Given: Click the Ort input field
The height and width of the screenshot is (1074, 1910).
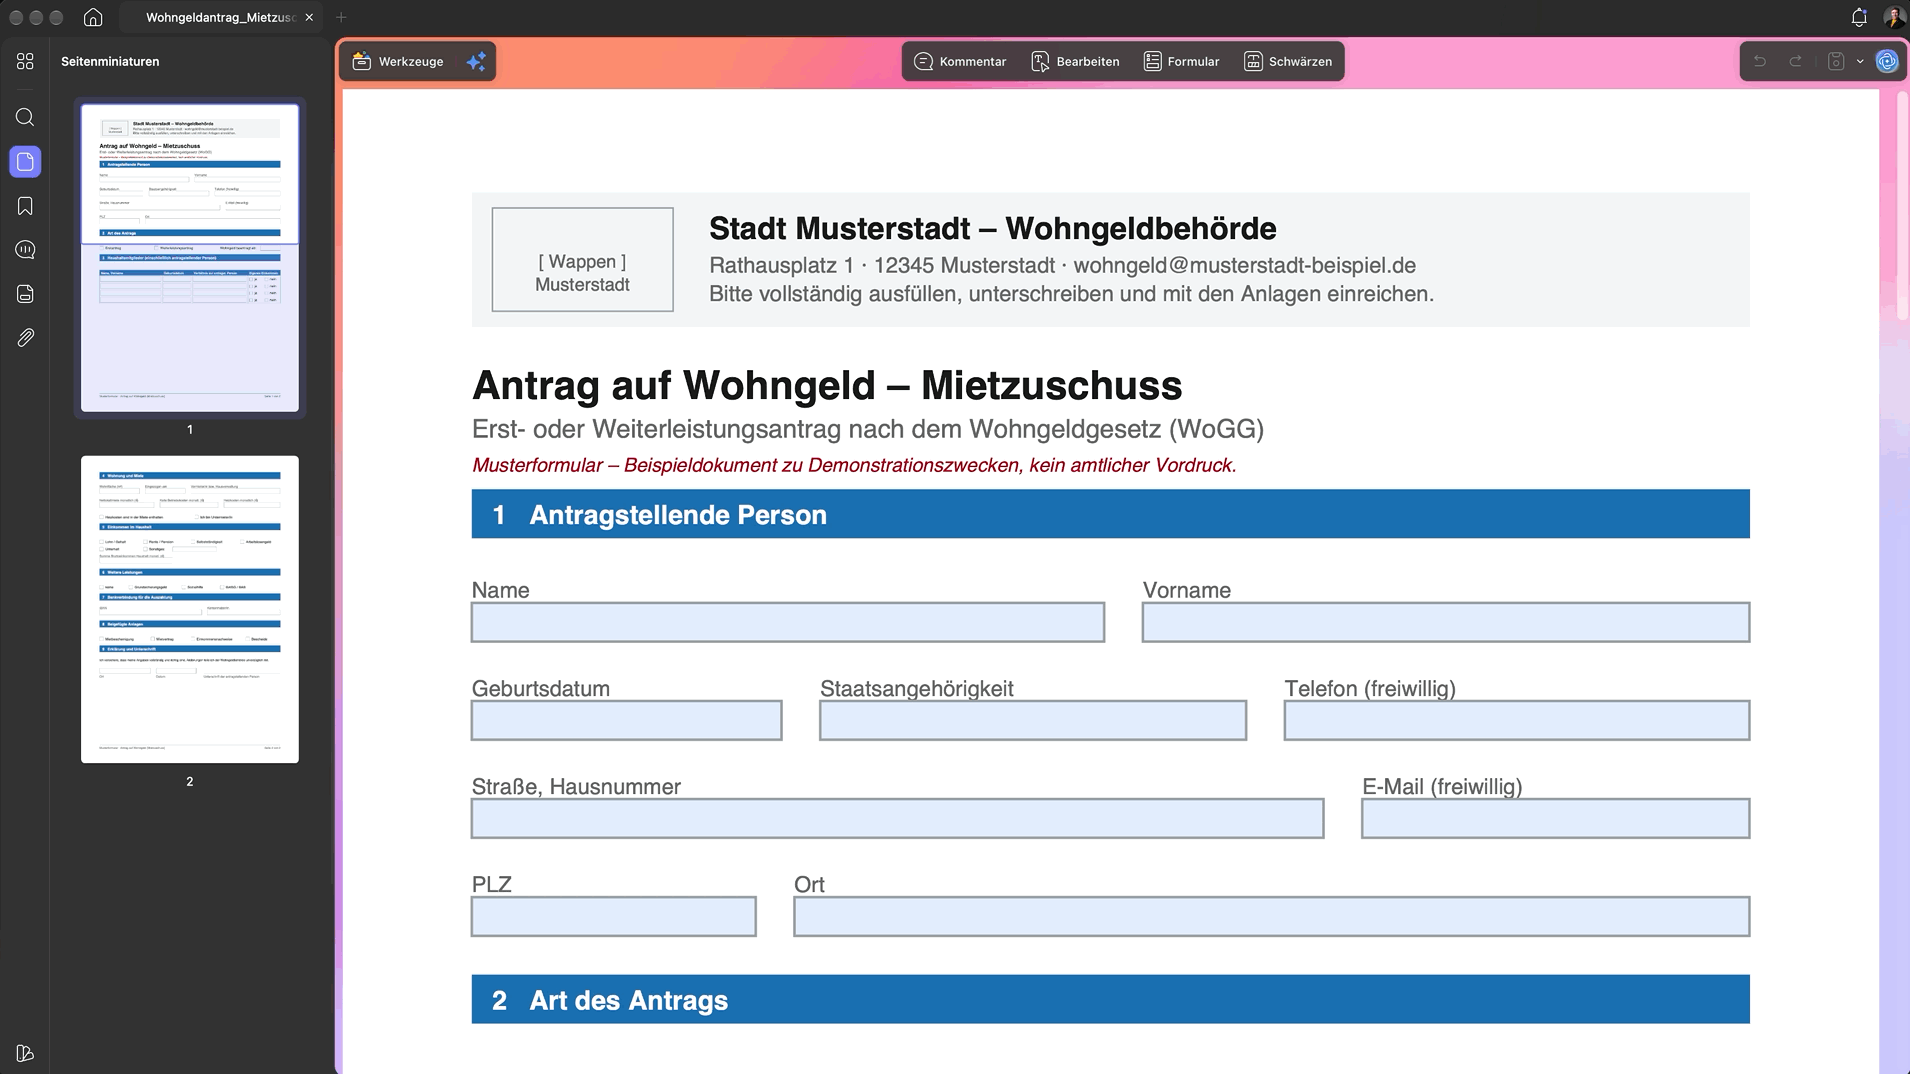Looking at the screenshot, I should [x=1272, y=916].
